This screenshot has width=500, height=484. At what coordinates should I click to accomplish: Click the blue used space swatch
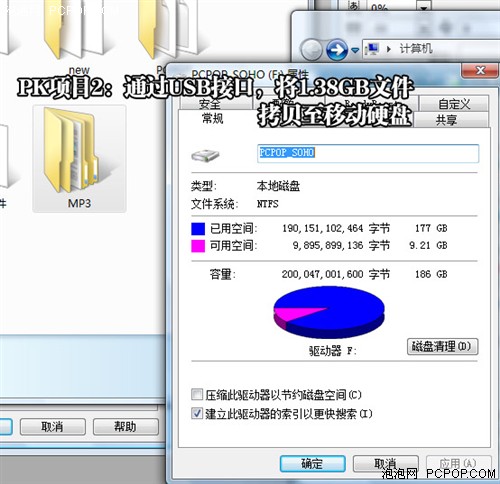[x=198, y=229]
